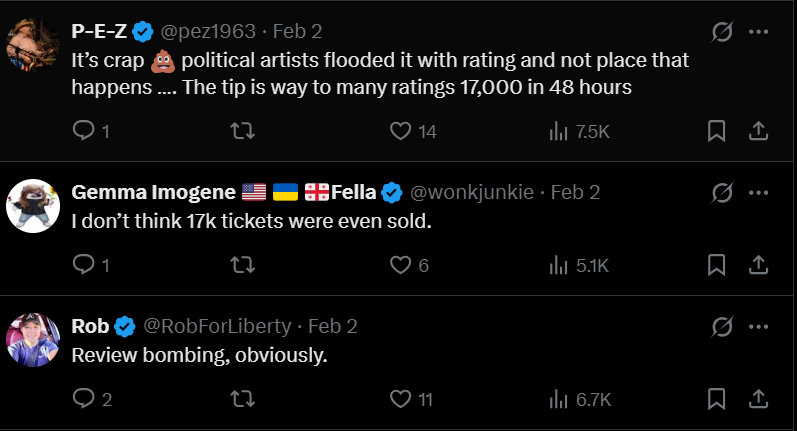Bookmark Rob's tweet

(x=716, y=399)
